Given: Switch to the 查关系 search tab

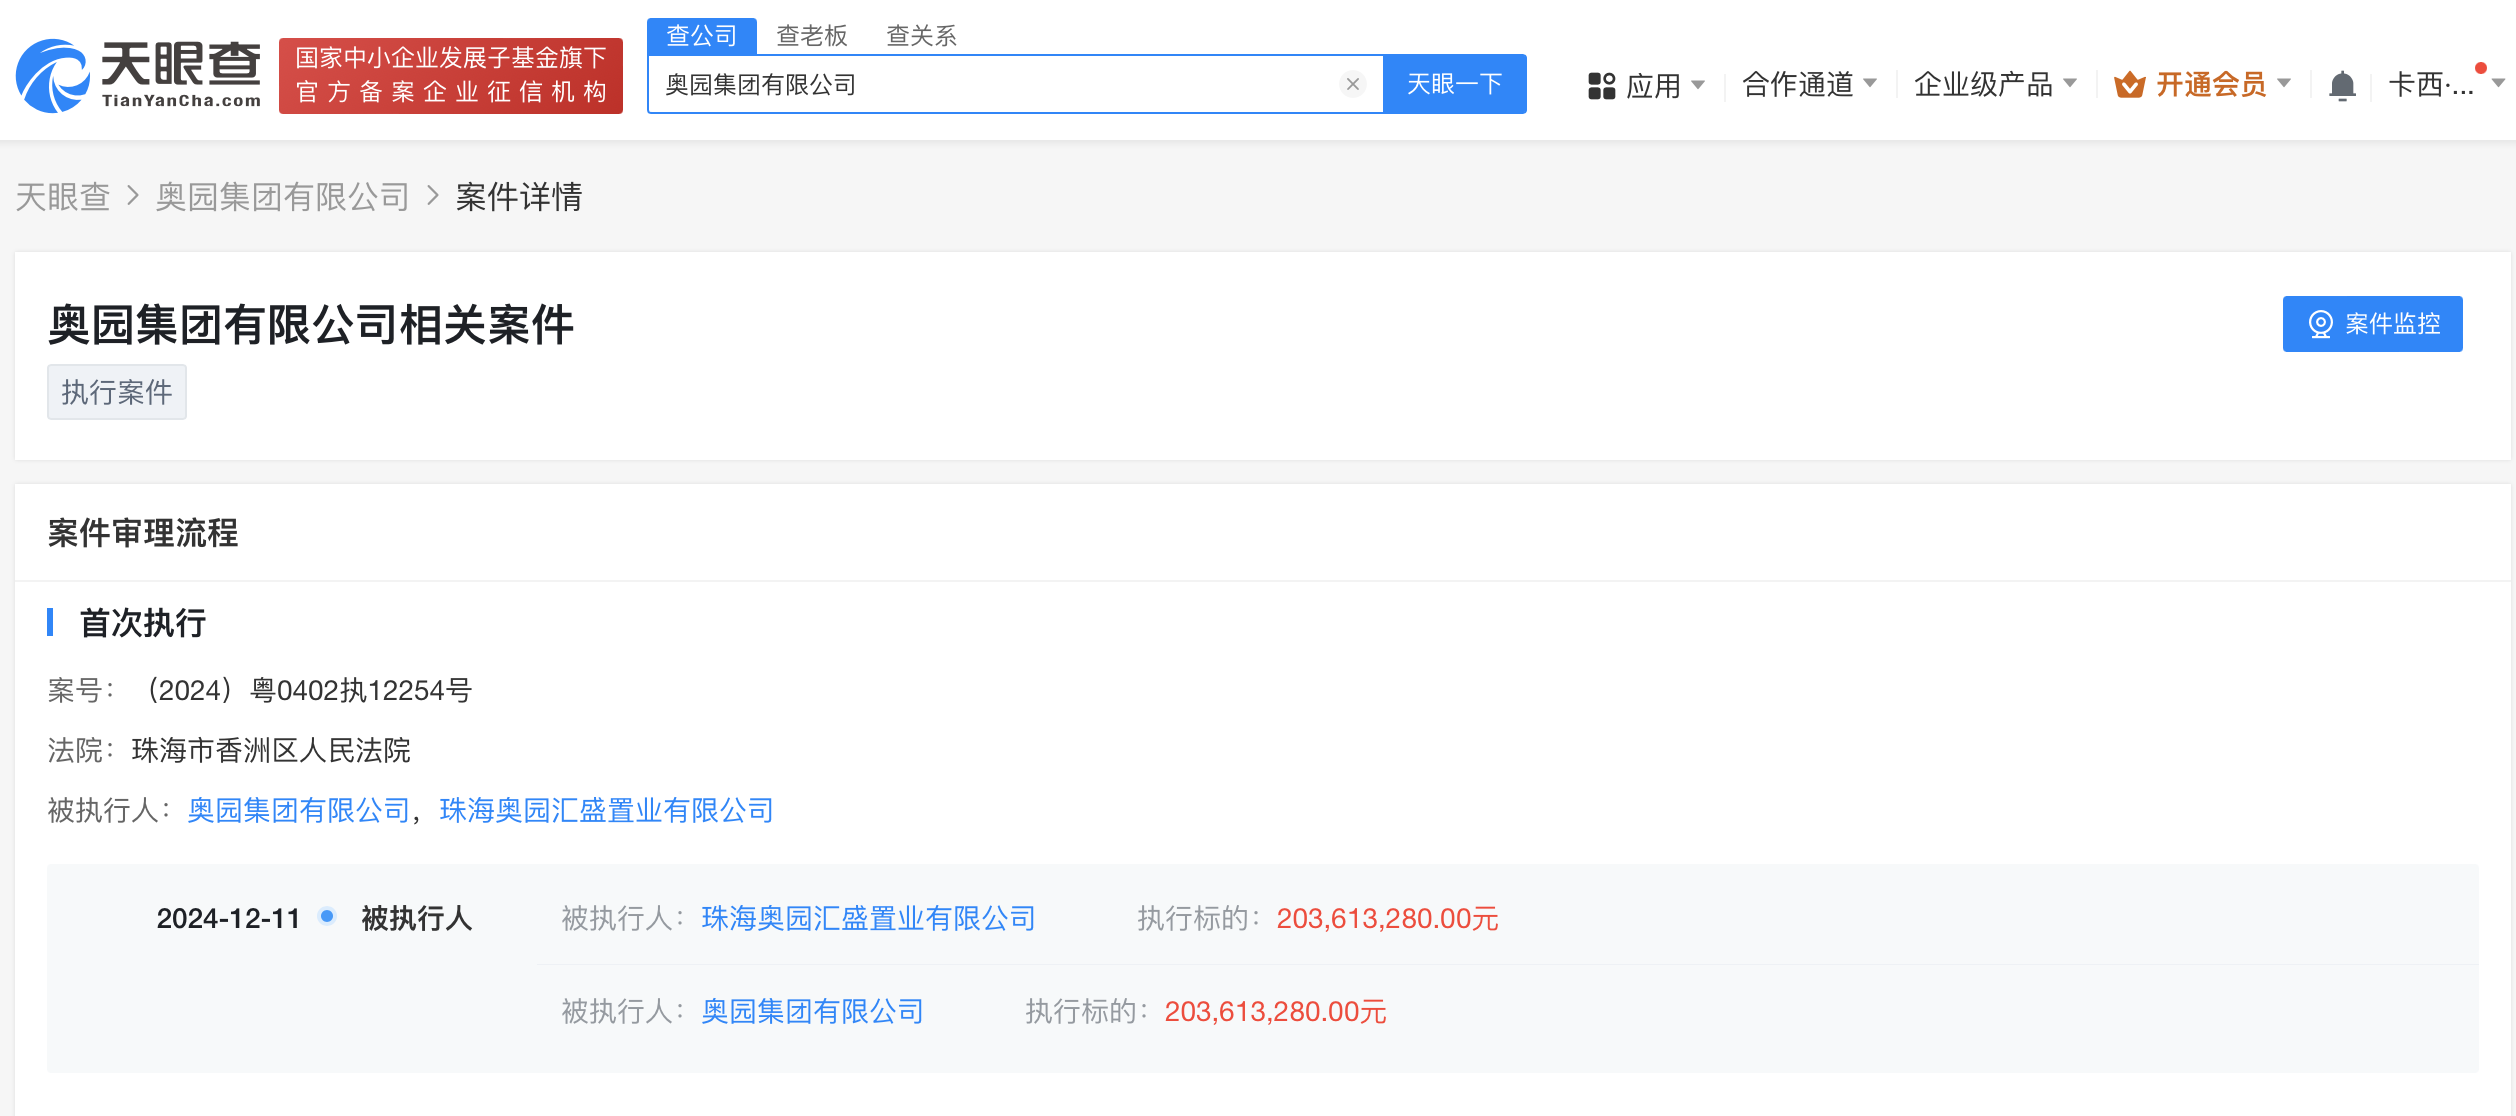Looking at the screenshot, I should pos(921,36).
